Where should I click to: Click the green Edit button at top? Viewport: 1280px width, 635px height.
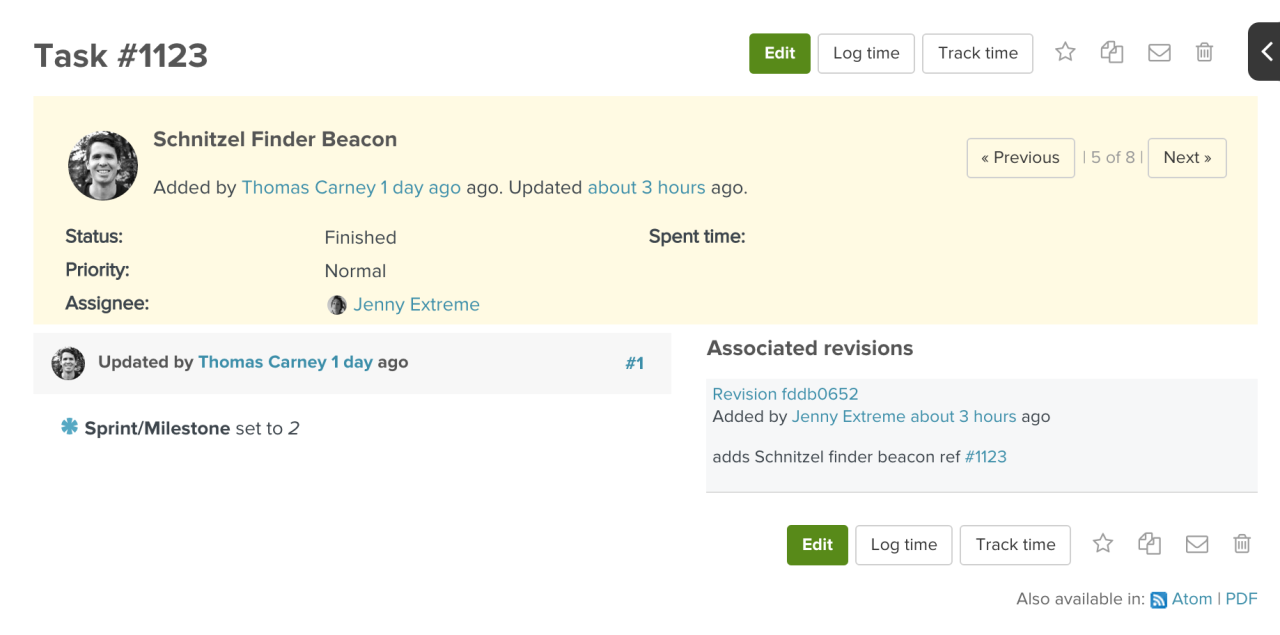[780, 53]
